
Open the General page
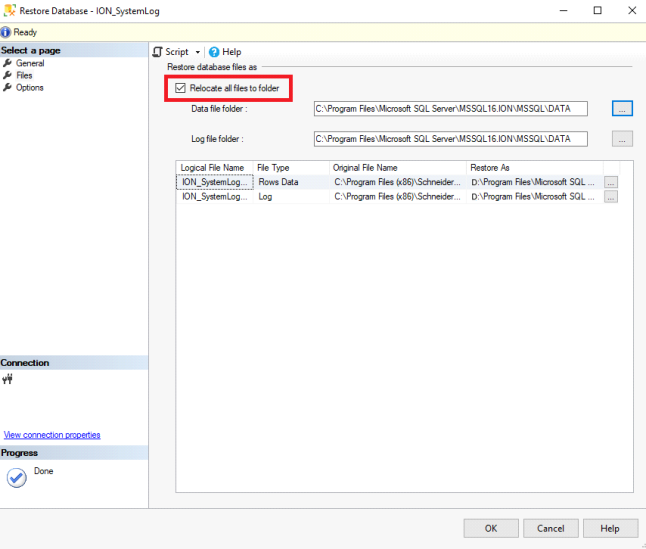point(30,63)
